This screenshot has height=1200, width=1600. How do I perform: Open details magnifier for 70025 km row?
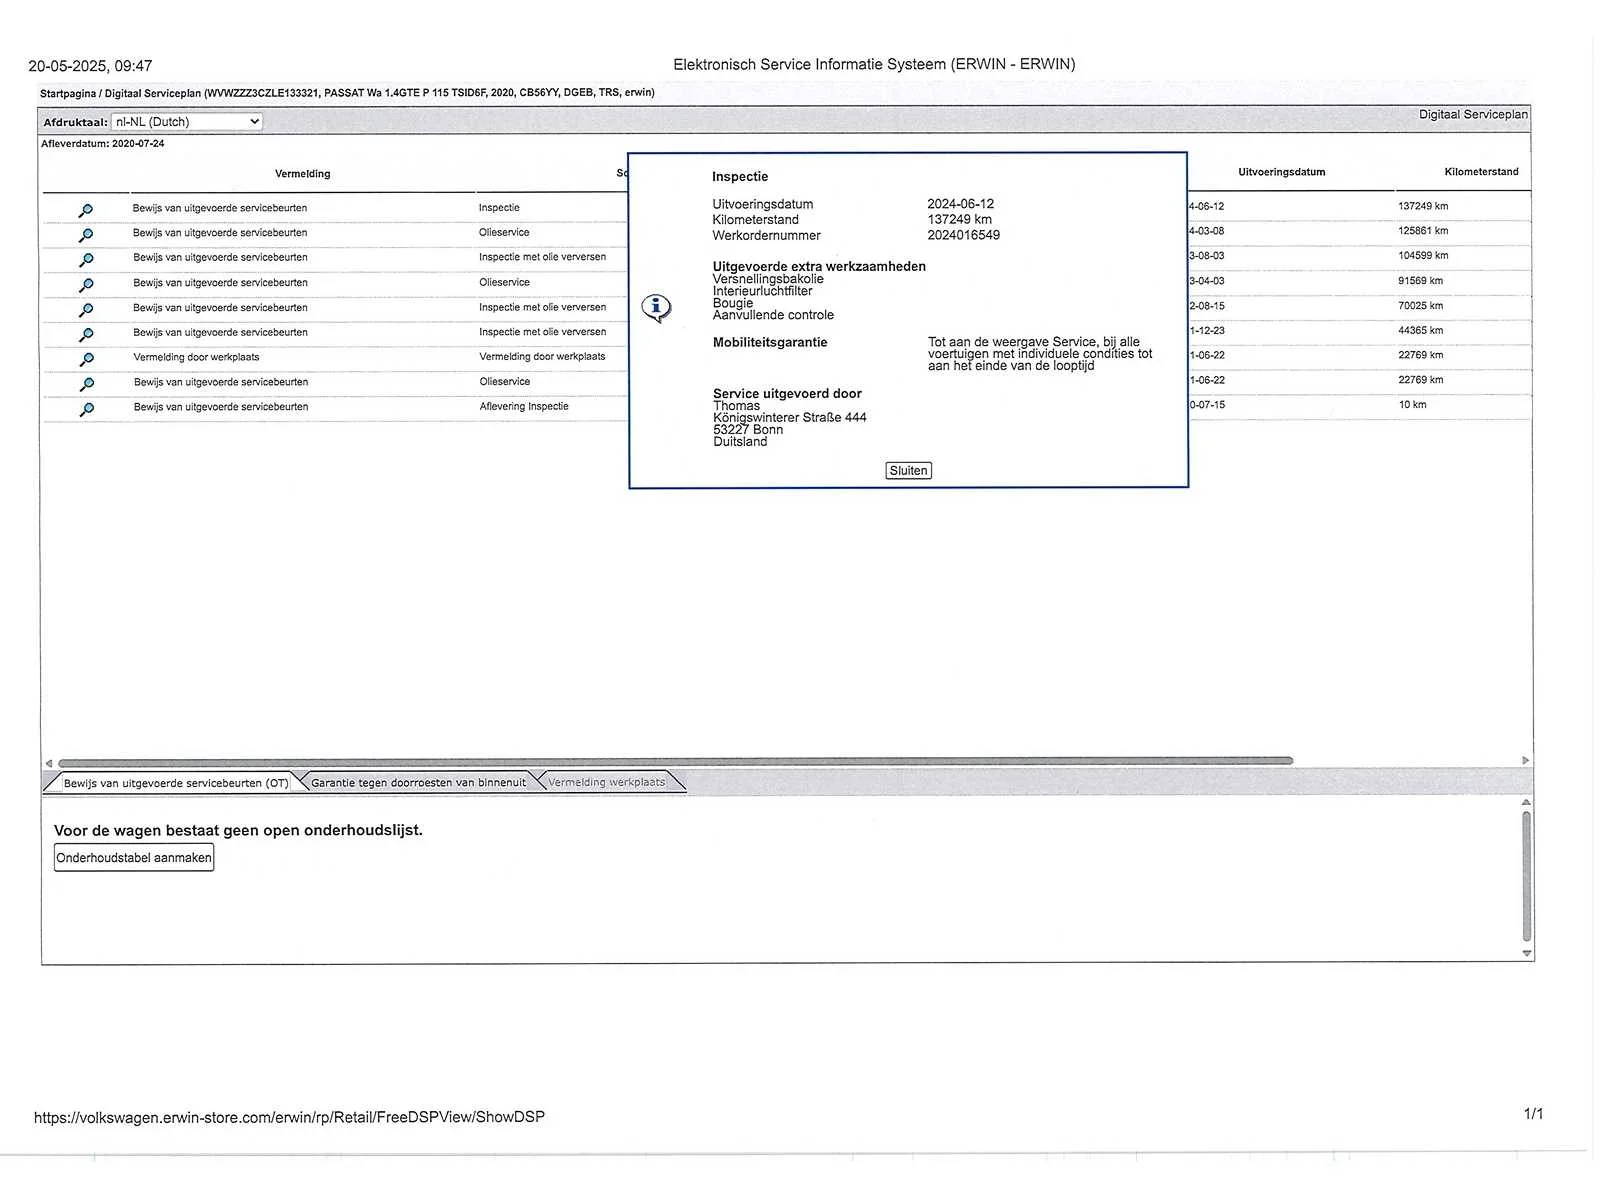(x=86, y=310)
